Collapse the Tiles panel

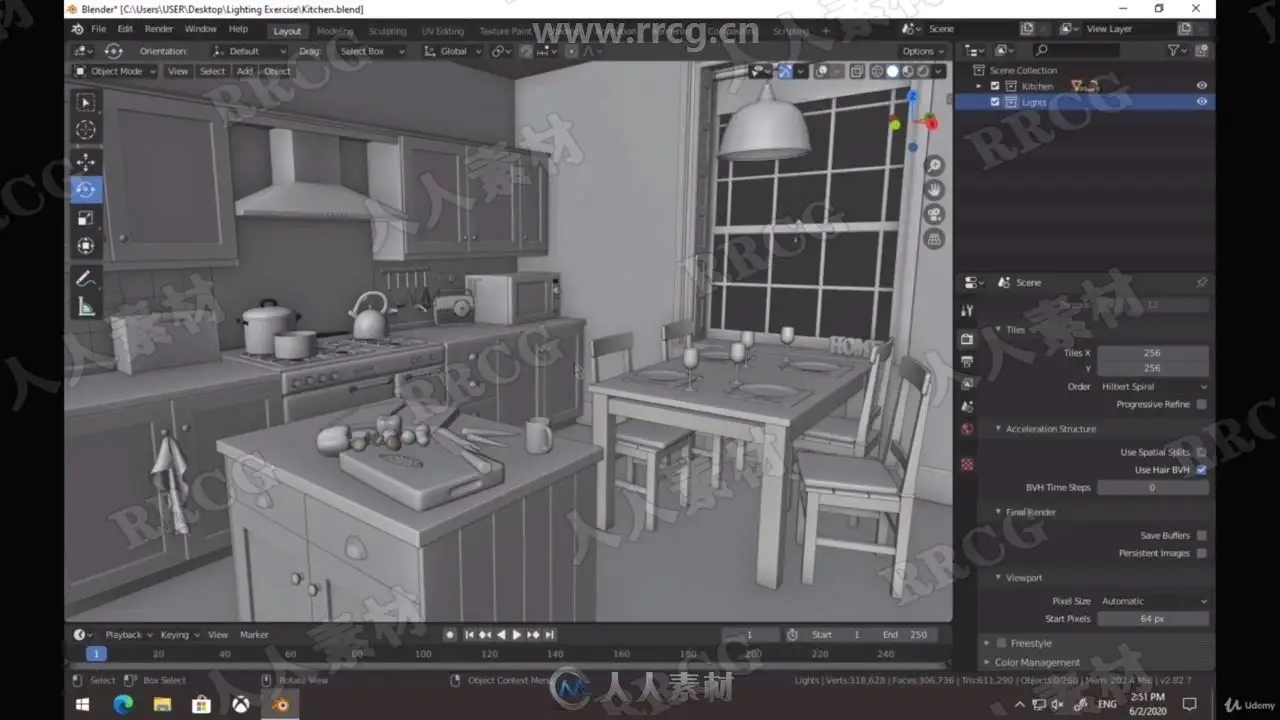tap(1010, 330)
